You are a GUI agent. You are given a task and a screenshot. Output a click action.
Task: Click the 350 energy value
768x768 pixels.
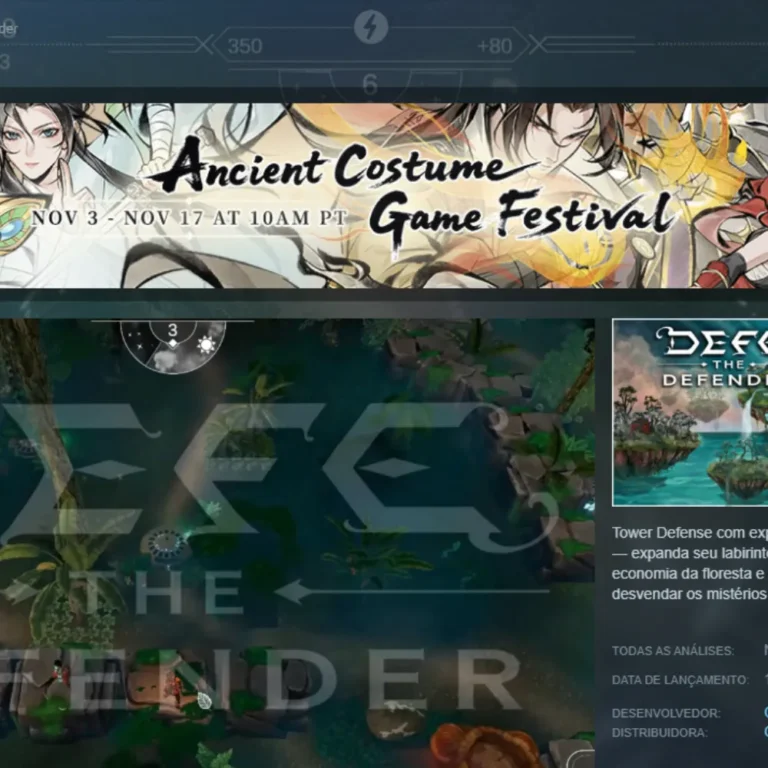pos(245,46)
